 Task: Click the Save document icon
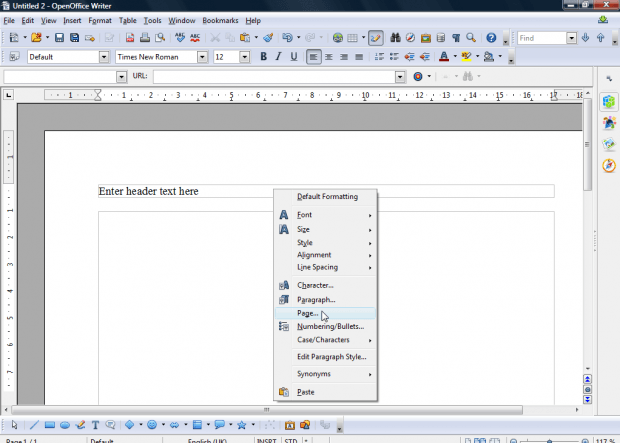click(x=59, y=38)
